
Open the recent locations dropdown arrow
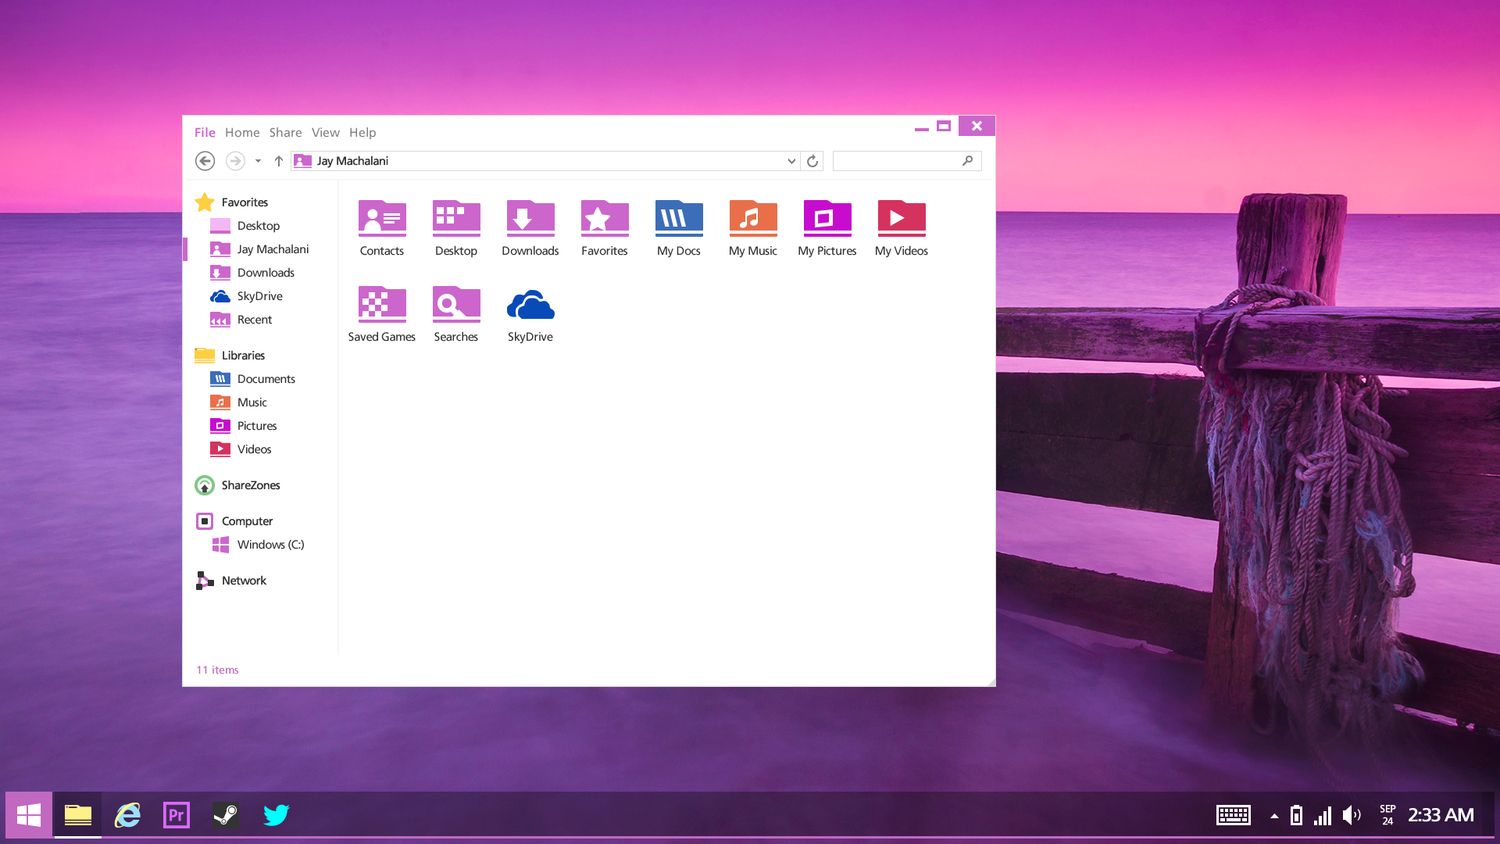pyautogui.click(x=258, y=161)
